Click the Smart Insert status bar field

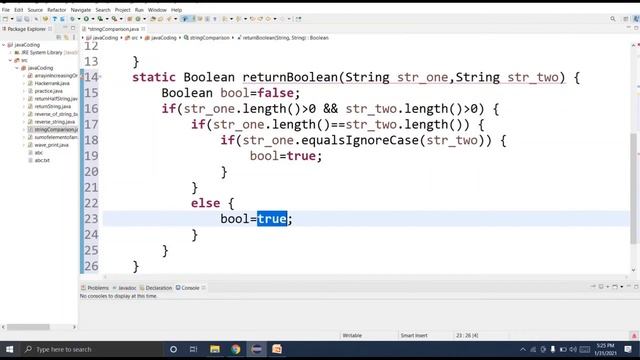point(414,336)
